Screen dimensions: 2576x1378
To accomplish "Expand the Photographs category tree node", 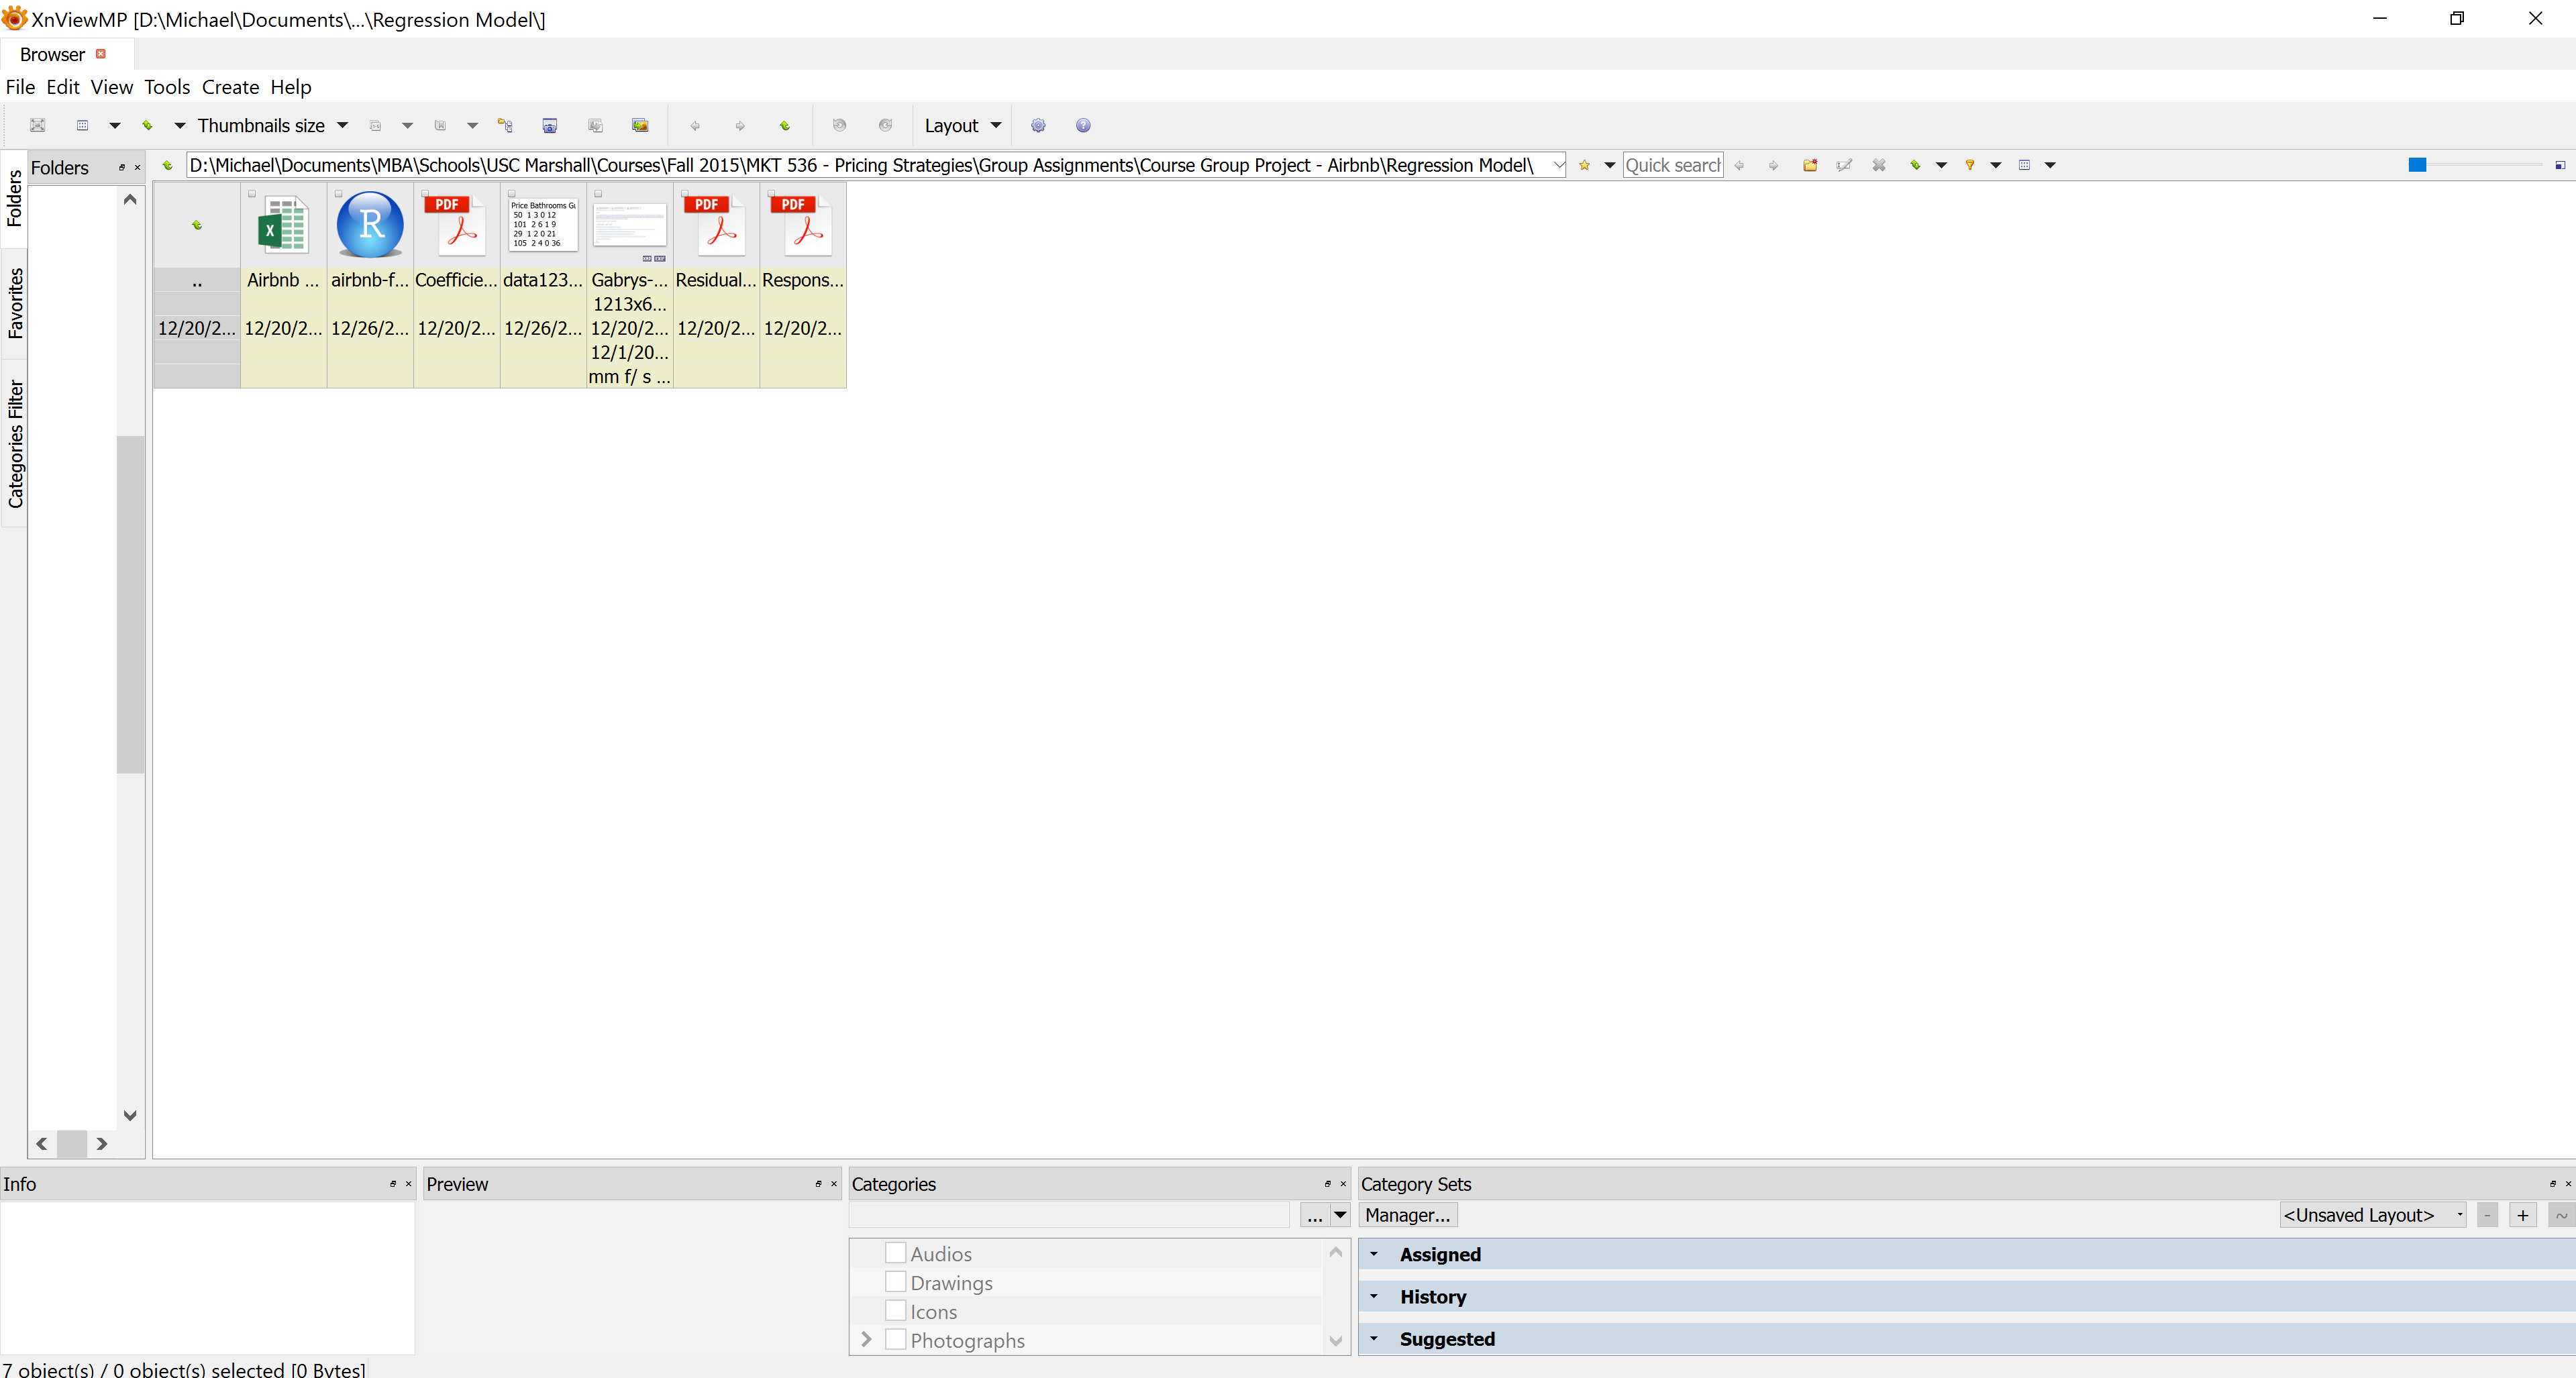I will click(x=866, y=1340).
